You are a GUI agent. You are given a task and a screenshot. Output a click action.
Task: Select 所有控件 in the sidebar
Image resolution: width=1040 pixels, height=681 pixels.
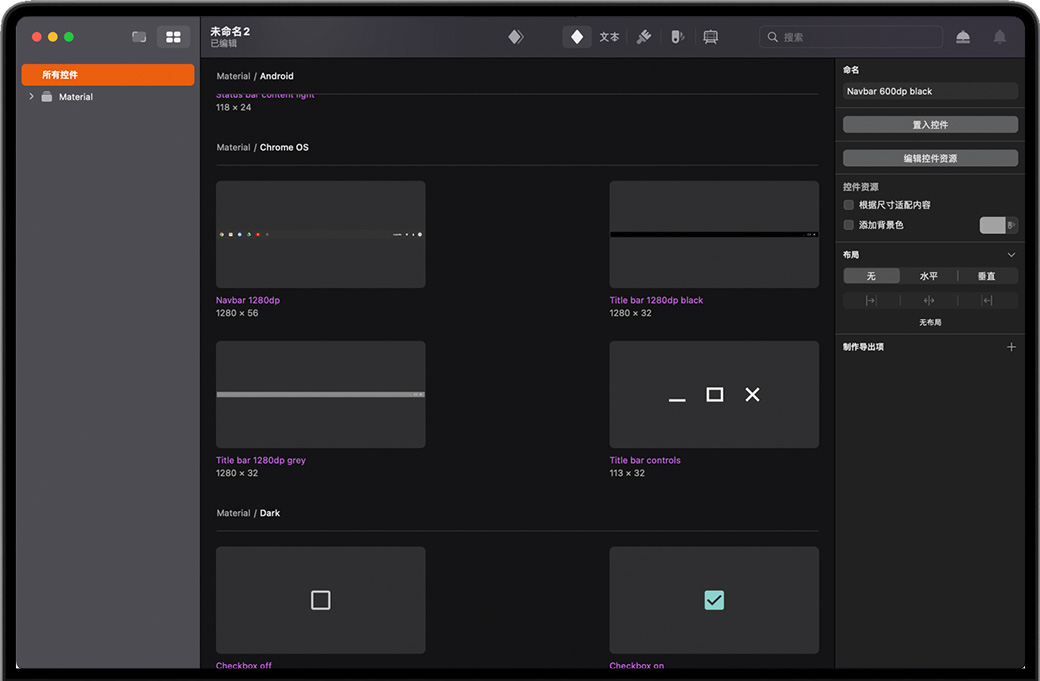tap(108, 75)
